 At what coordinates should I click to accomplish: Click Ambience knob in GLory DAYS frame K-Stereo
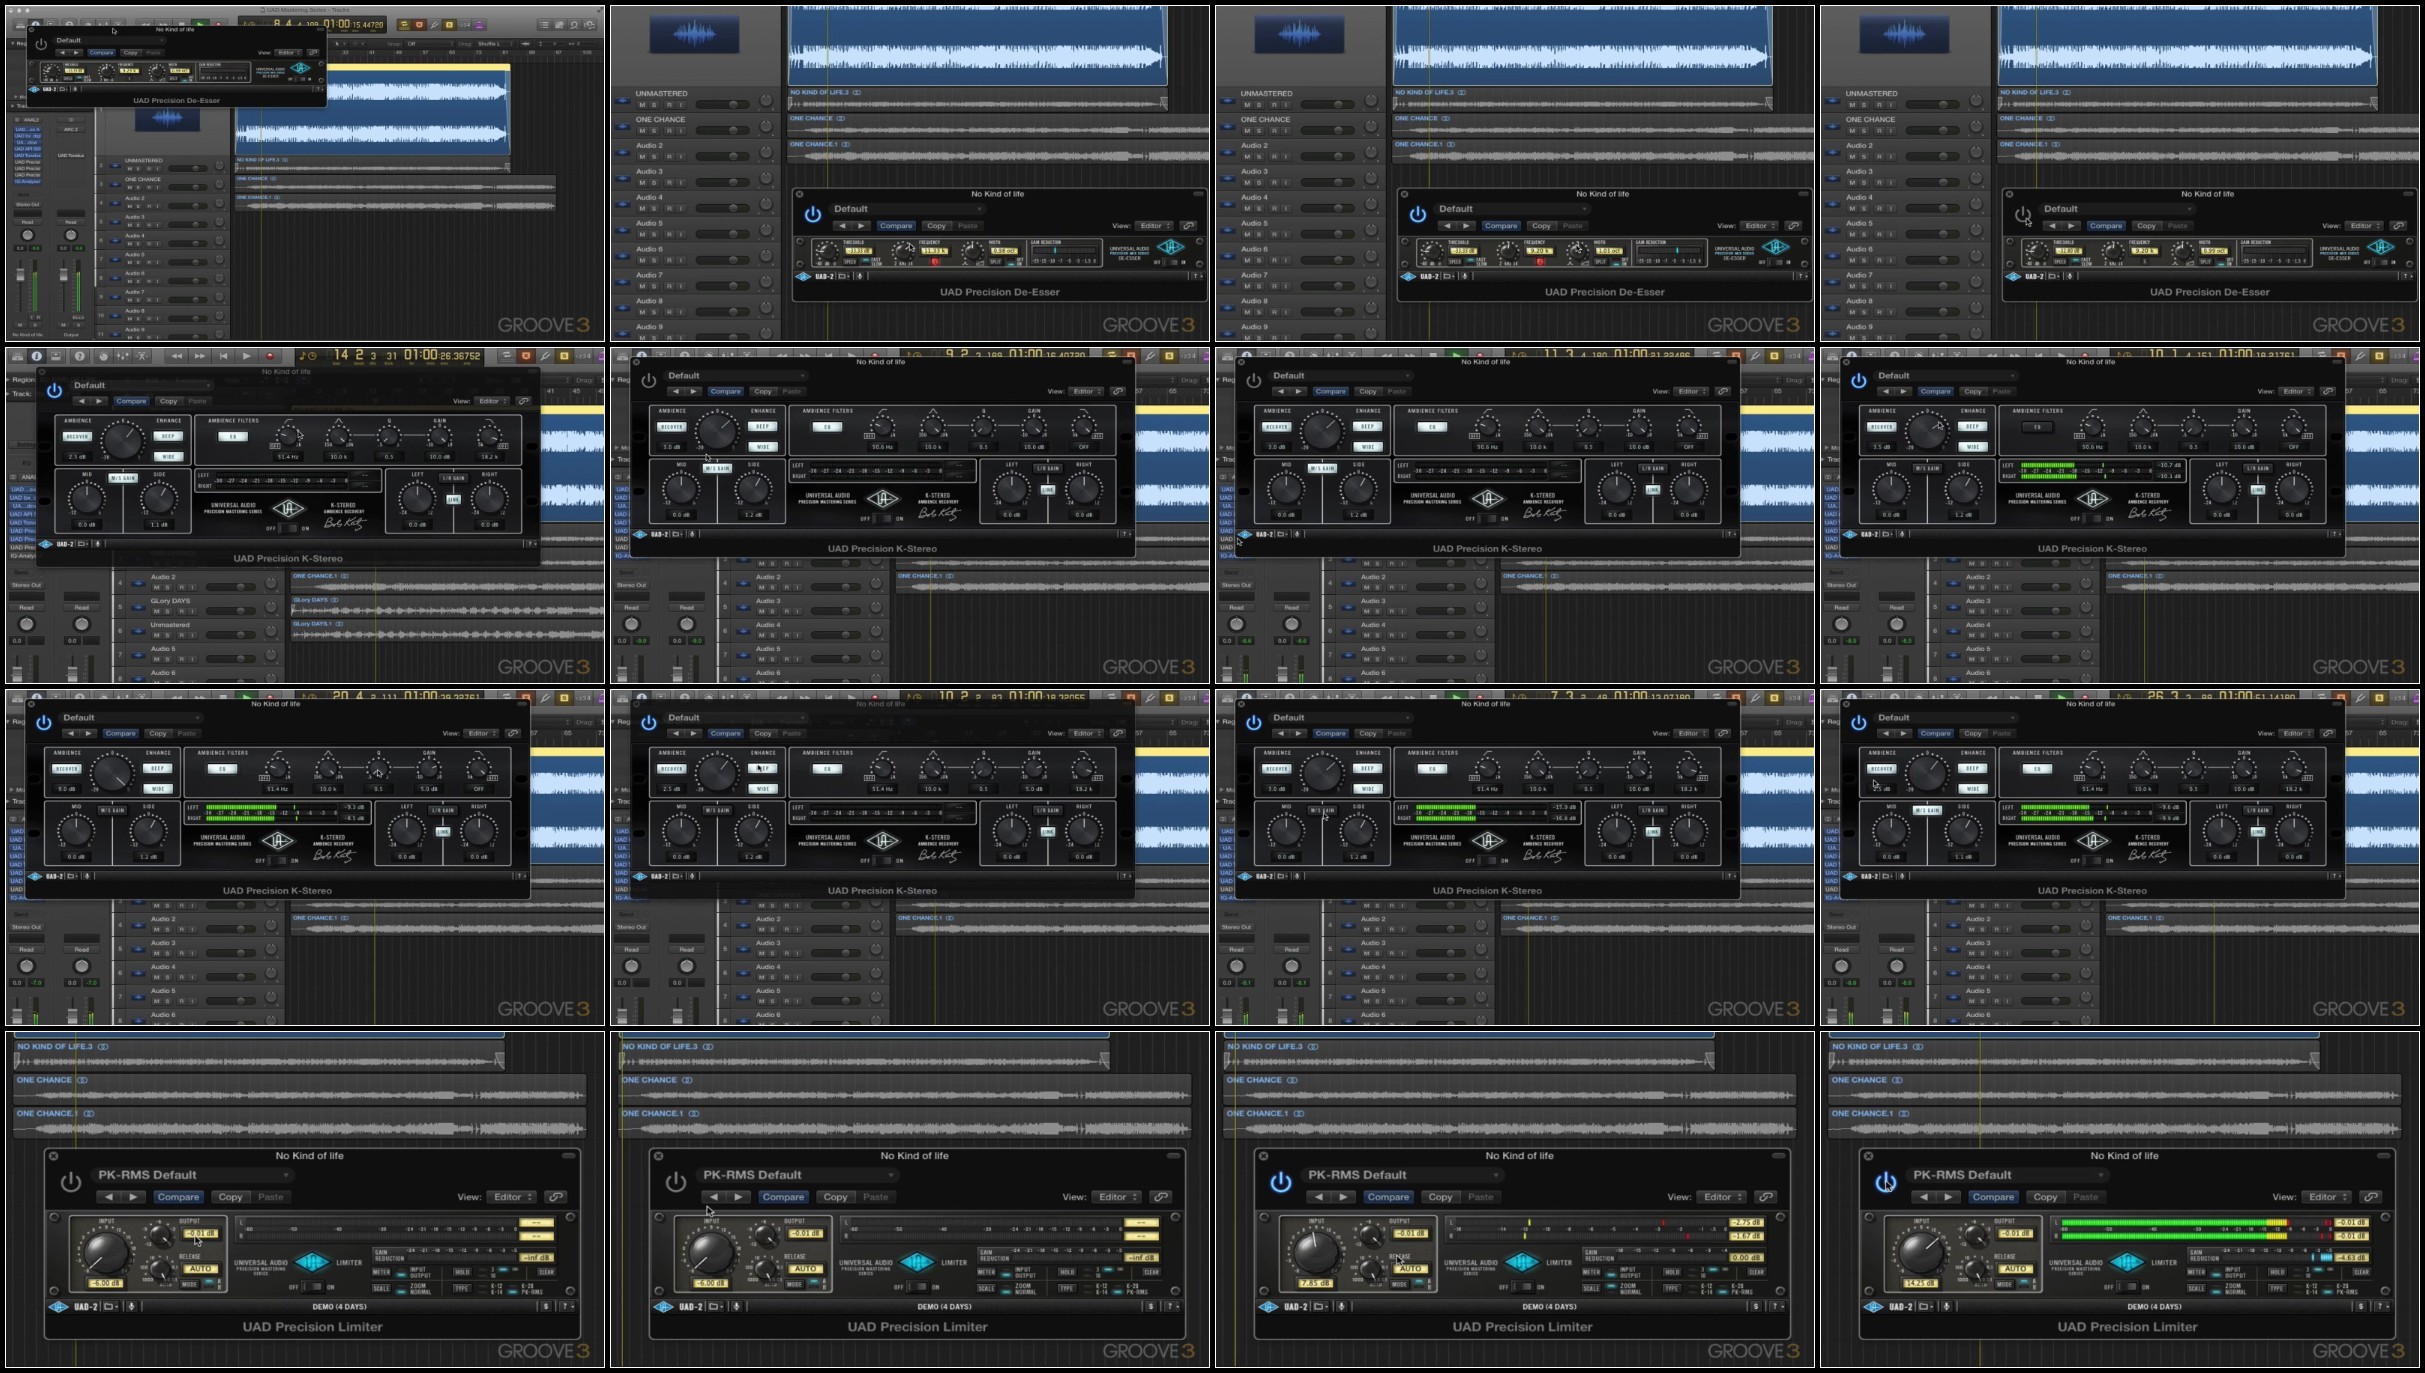[x=122, y=440]
